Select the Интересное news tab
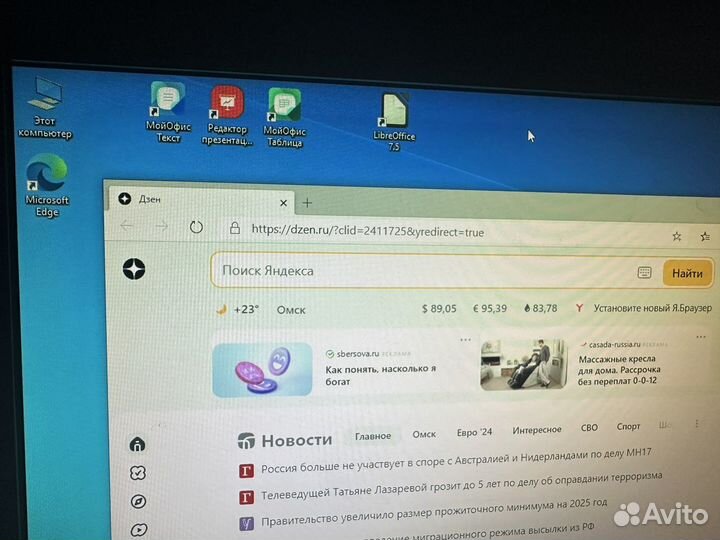Viewport: 720px width, 540px height. pos(537,430)
